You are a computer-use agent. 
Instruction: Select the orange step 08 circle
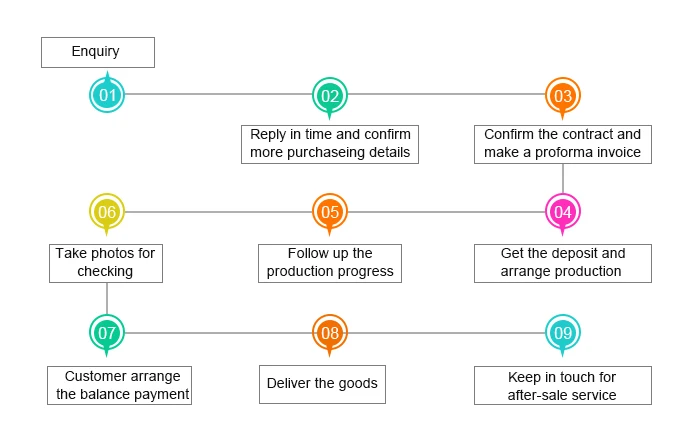(x=330, y=332)
